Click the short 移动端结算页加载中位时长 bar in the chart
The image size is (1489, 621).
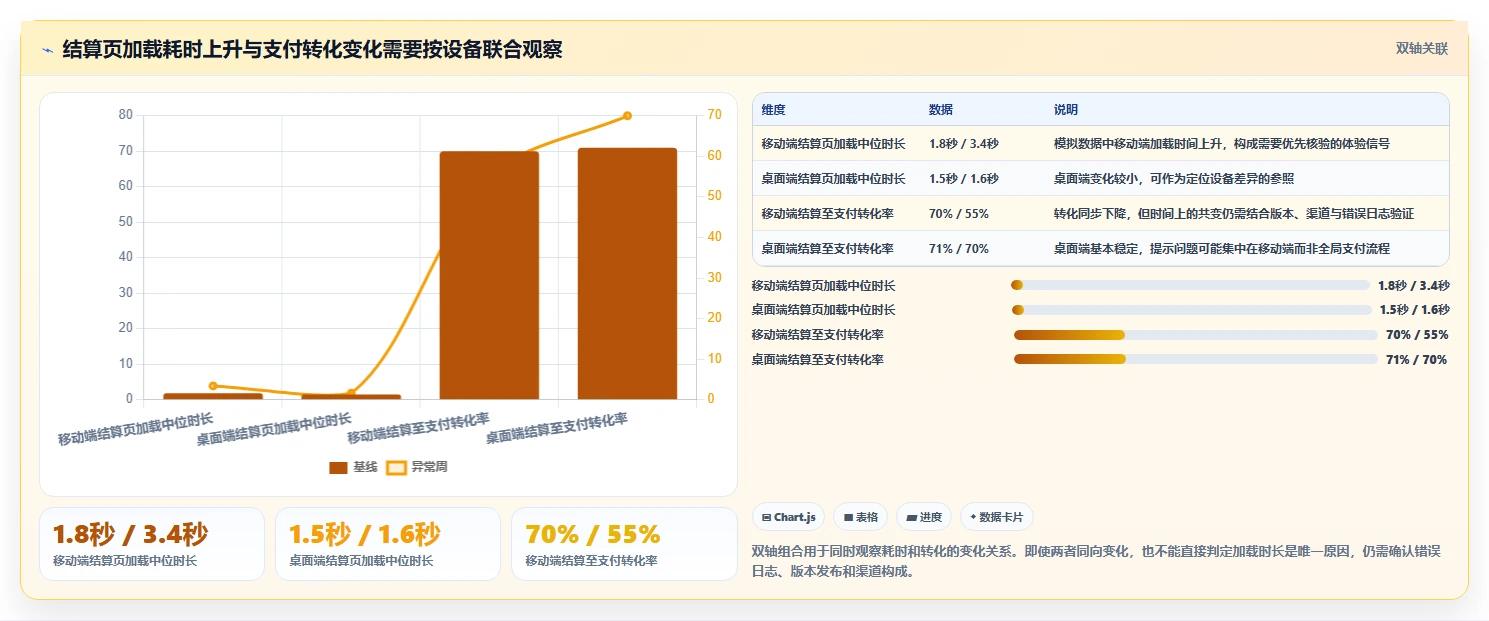[x=213, y=396]
